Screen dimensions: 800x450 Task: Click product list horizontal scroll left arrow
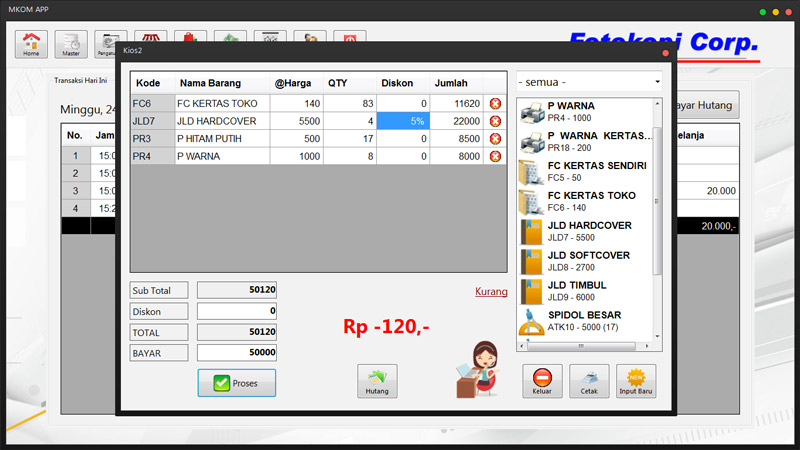[x=521, y=346]
